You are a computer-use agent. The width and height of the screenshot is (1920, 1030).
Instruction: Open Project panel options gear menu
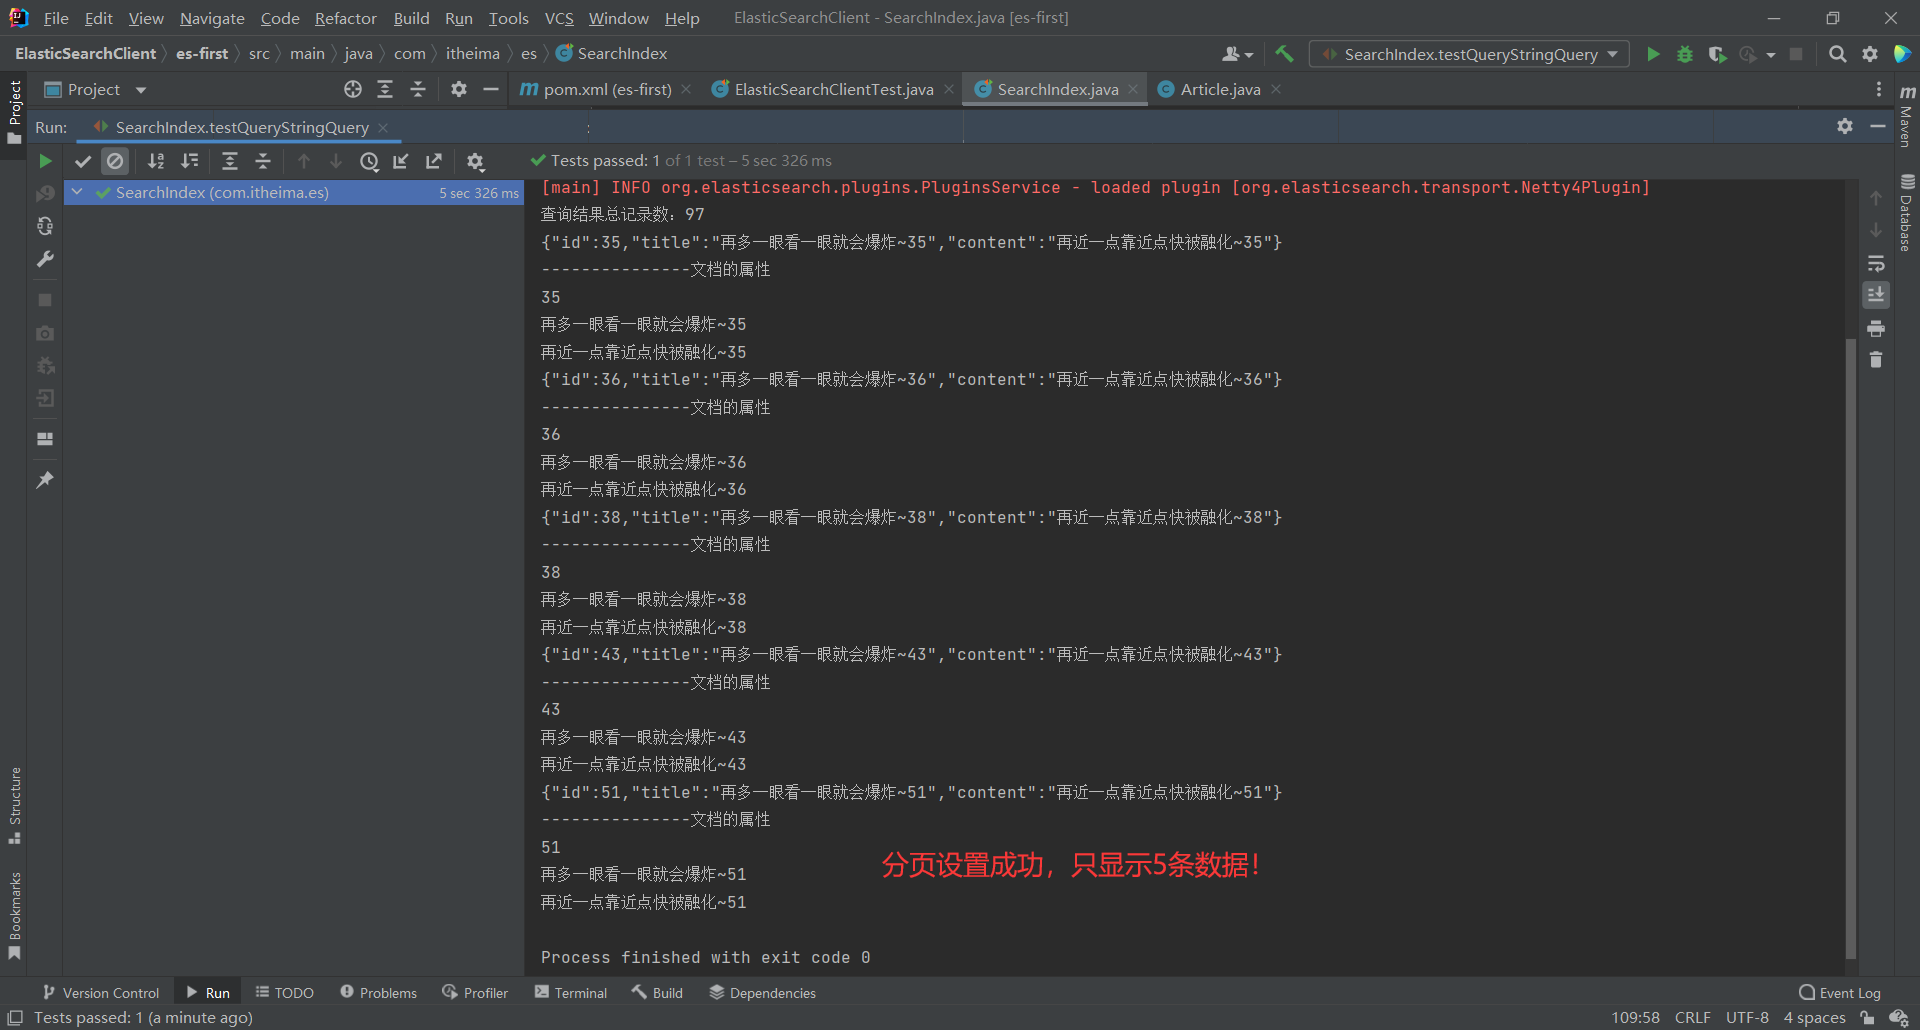(x=458, y=90)
